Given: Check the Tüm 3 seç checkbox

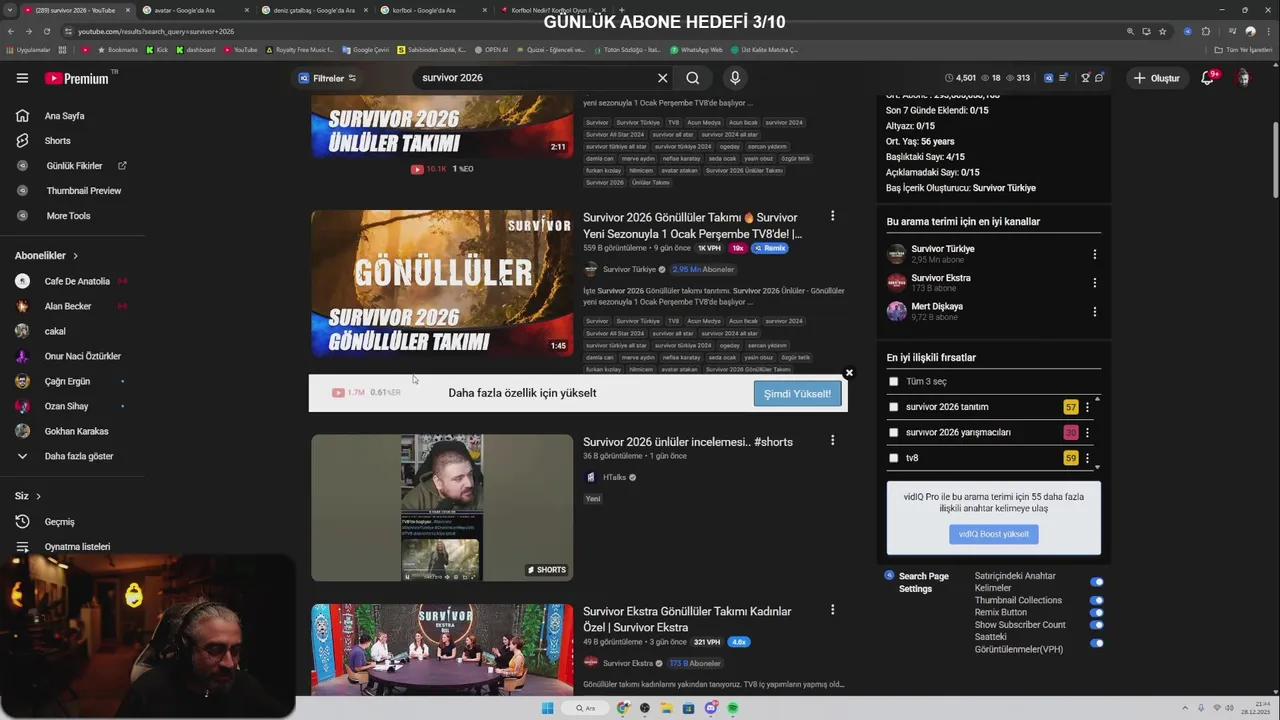Looking at the screenshot, I should click(x=894, y=381).
